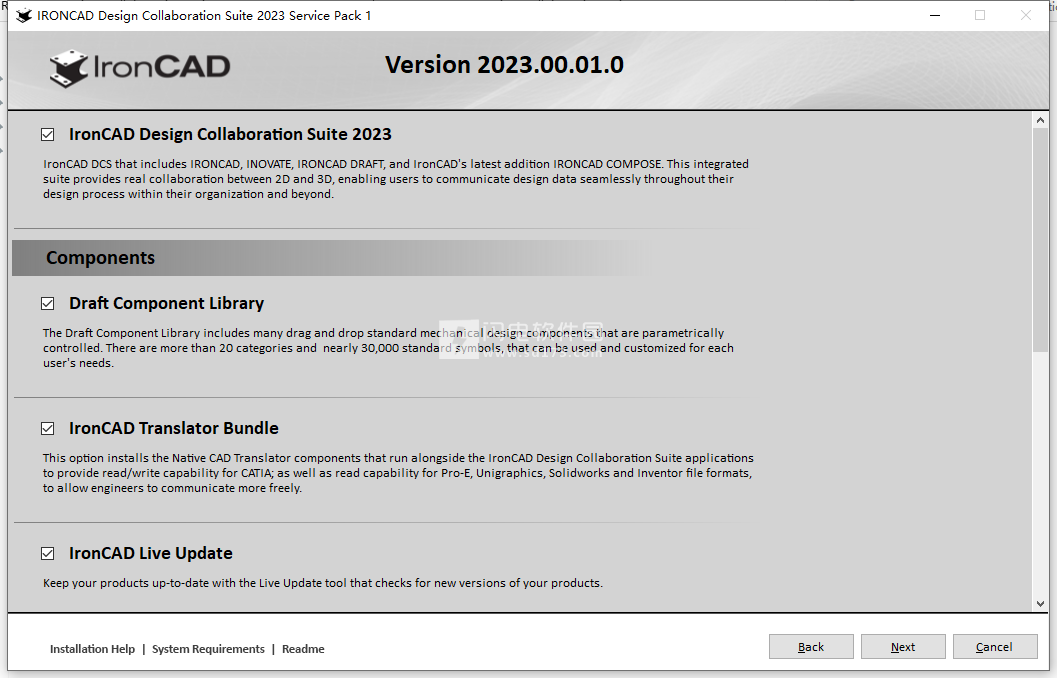The image size is (1057, 678).
Task: Close the installer window
Action: 1025,16
